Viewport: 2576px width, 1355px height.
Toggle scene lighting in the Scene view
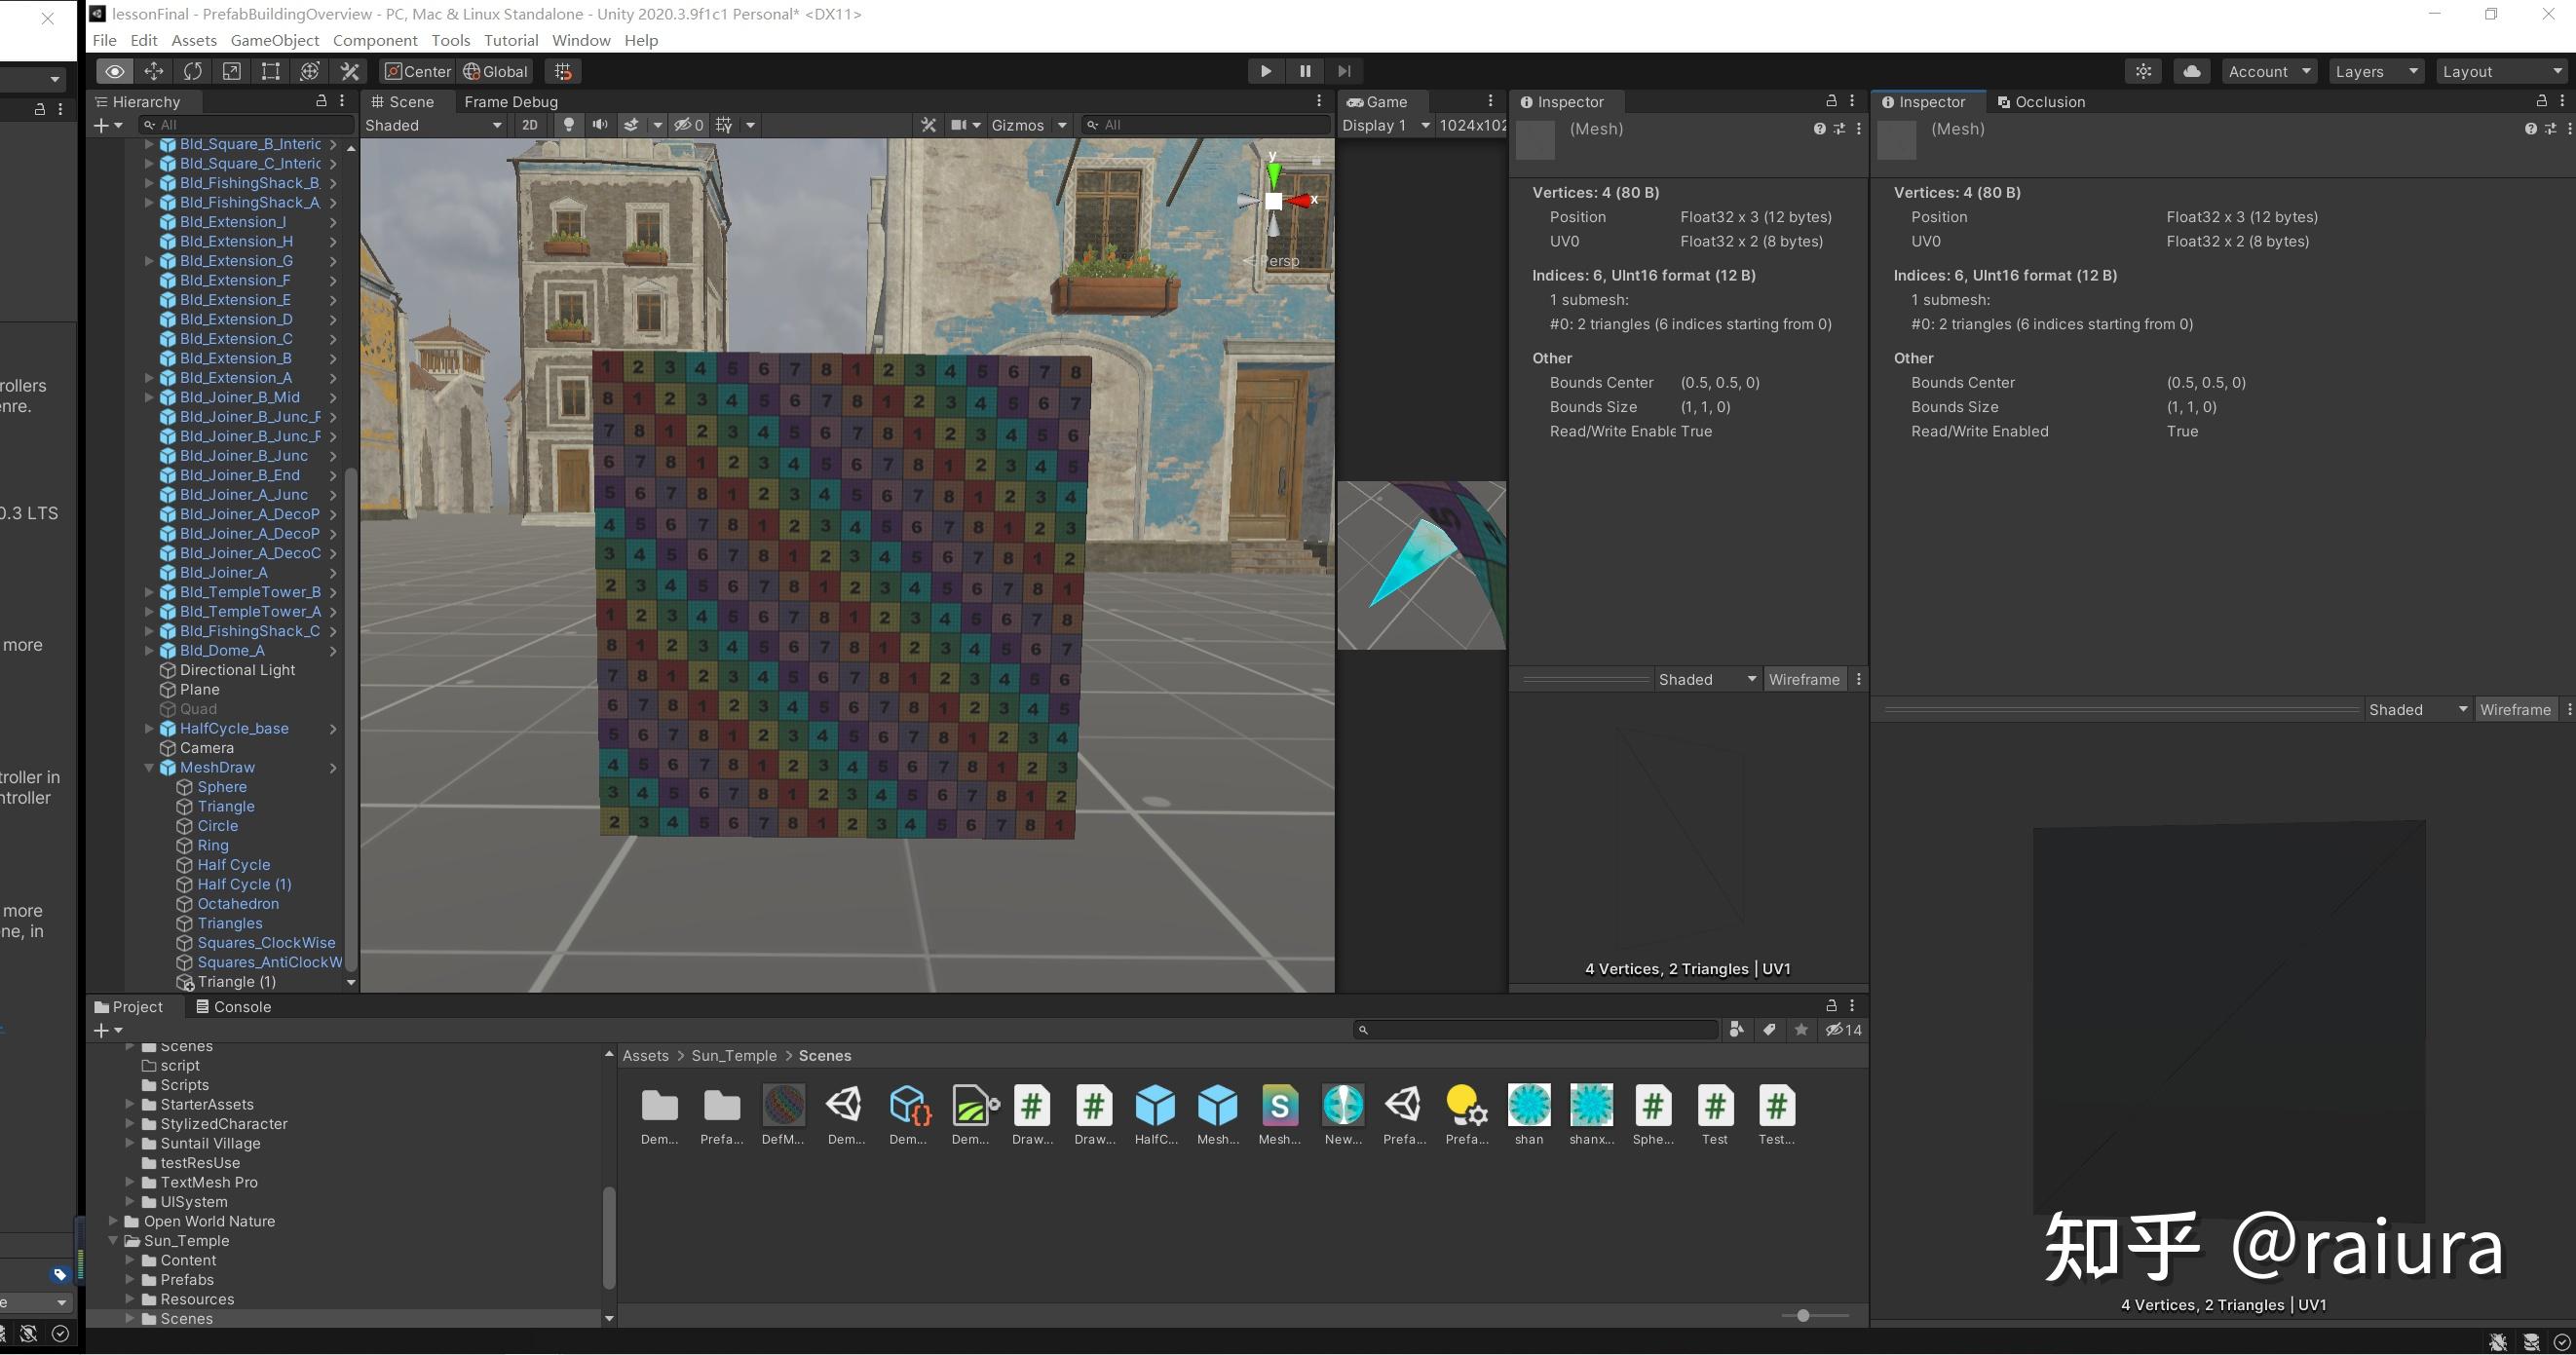tap(568, 124)
